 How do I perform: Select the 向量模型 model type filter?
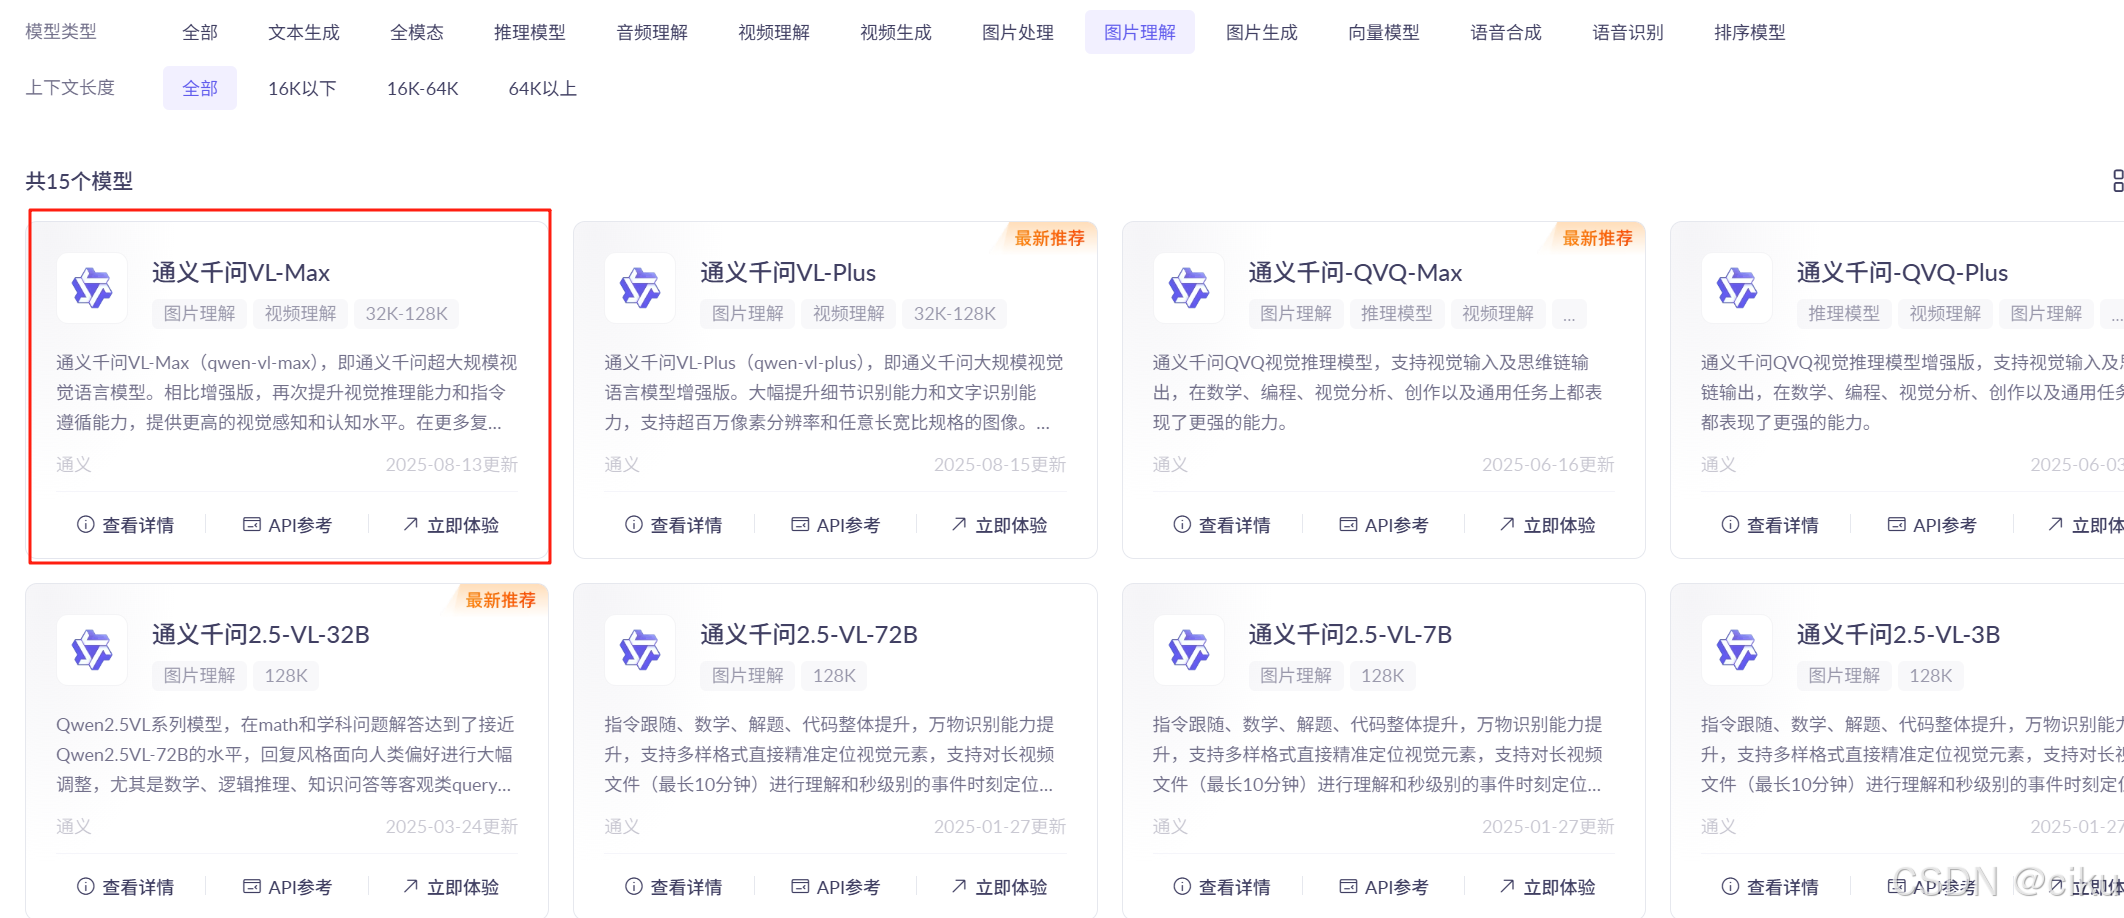click(1384, 32)
